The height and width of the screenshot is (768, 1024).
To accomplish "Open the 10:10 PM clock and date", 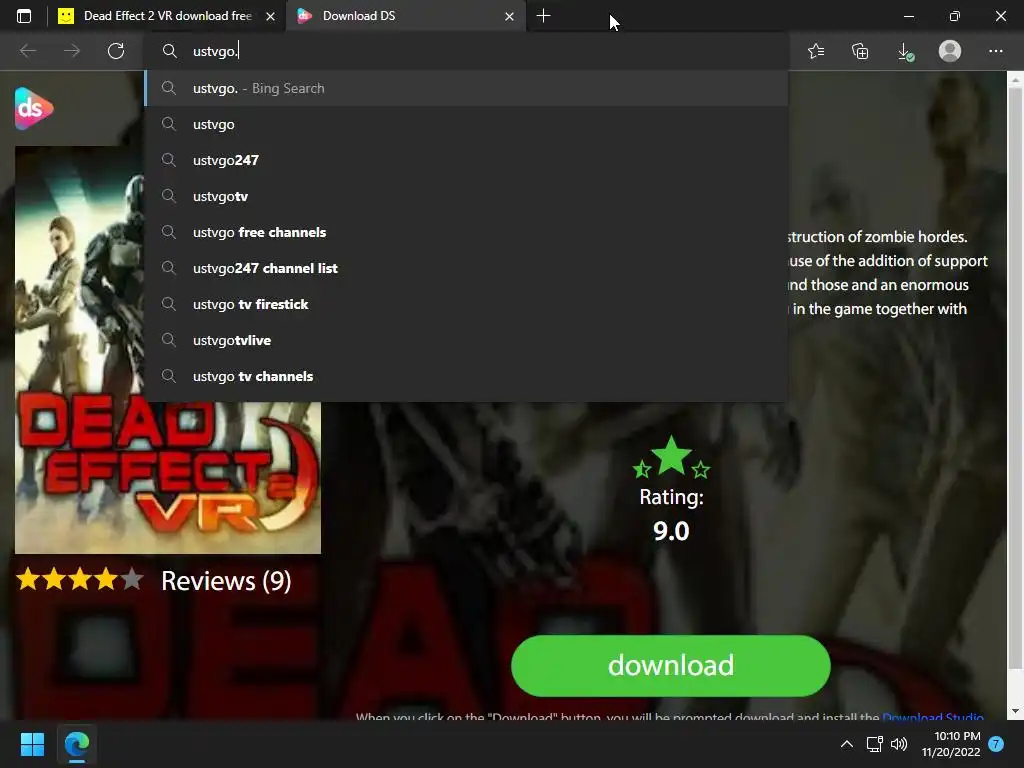I will [x=951, y=744].
